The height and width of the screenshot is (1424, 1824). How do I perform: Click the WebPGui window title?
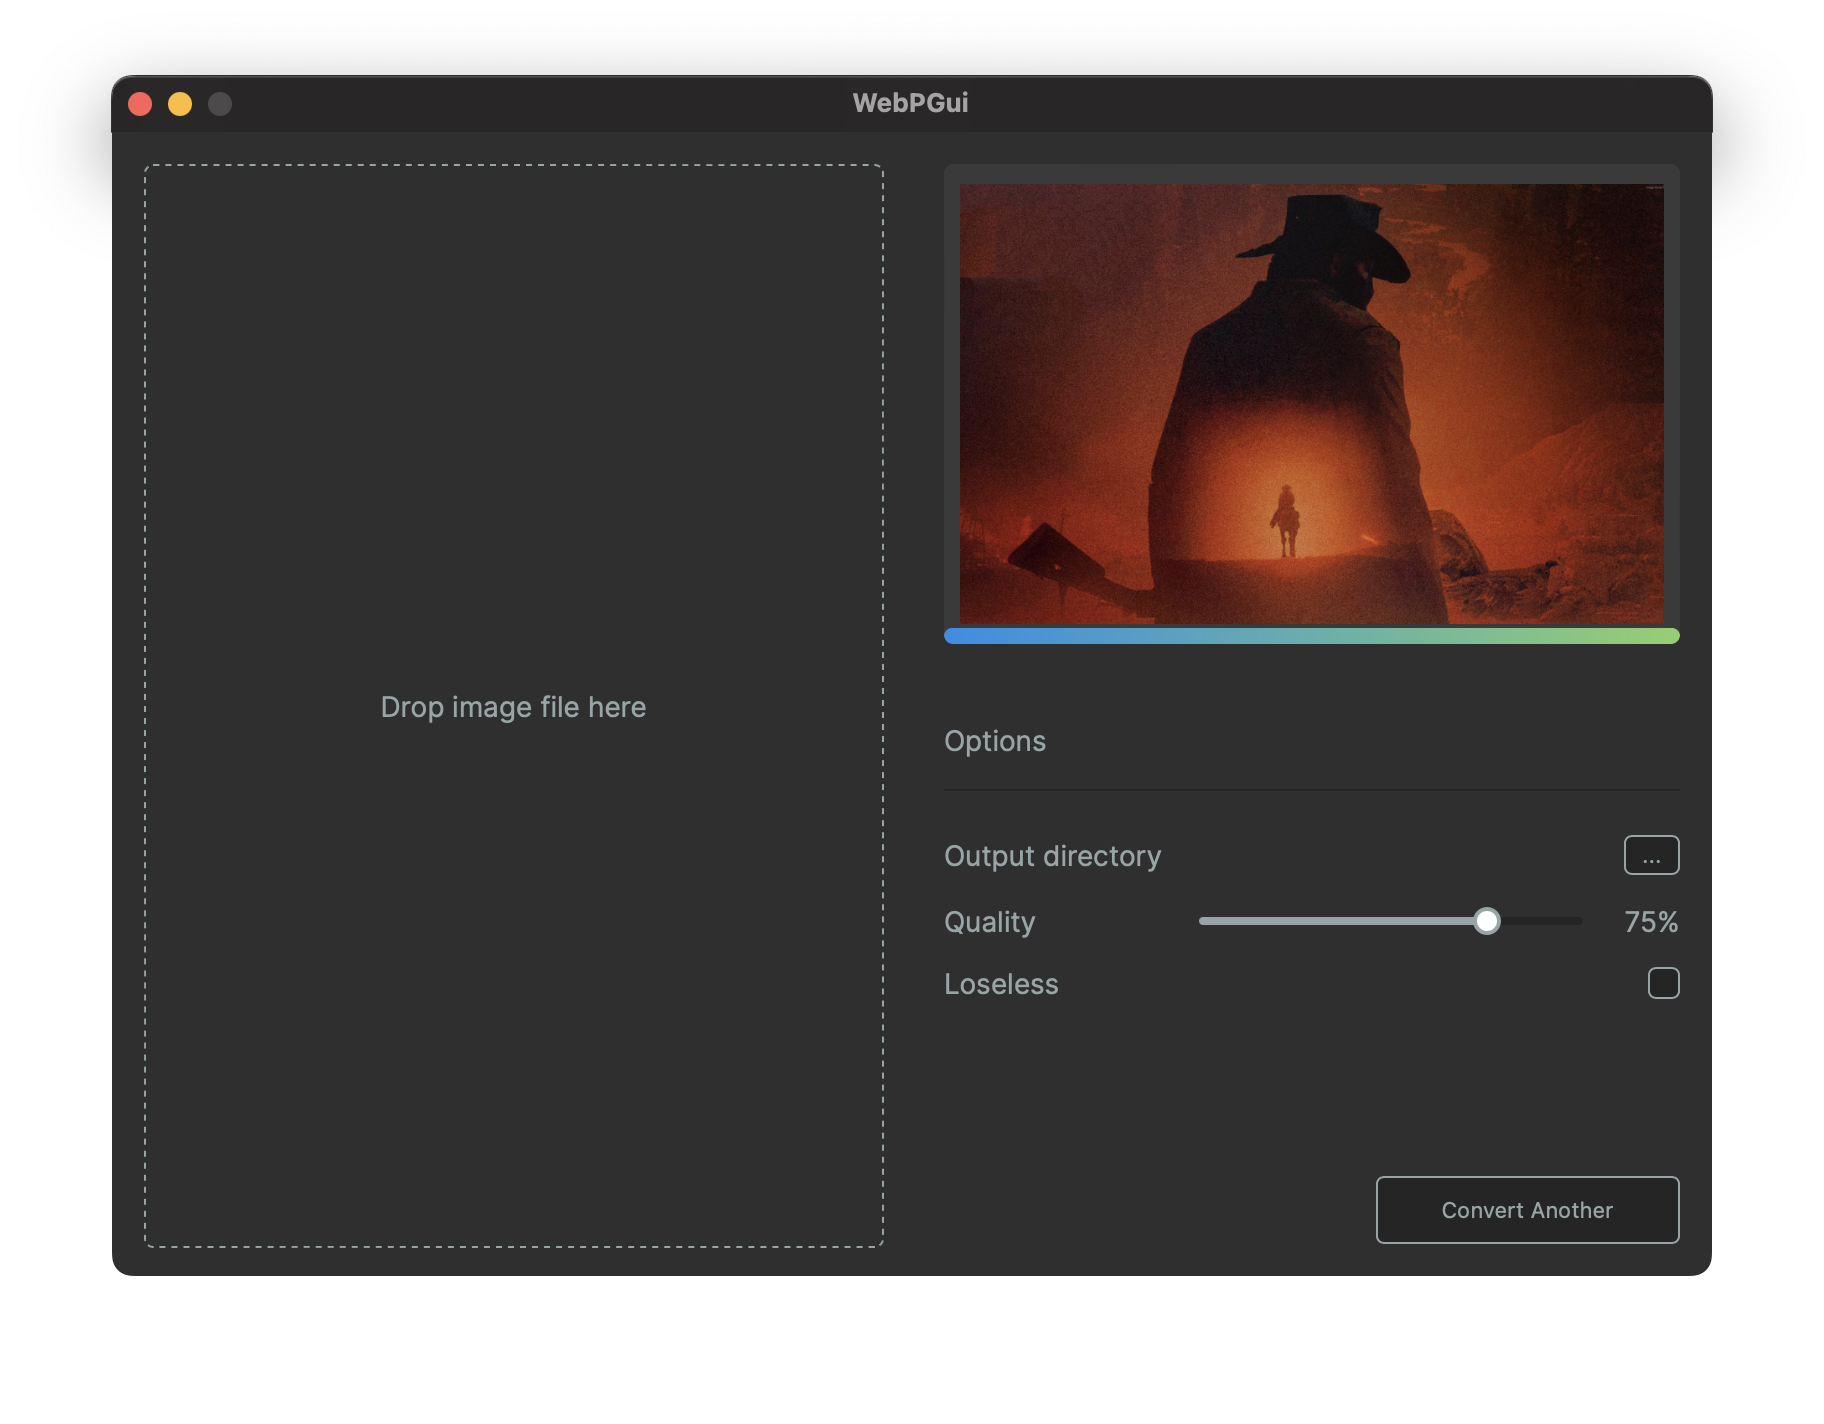[910, 103]
